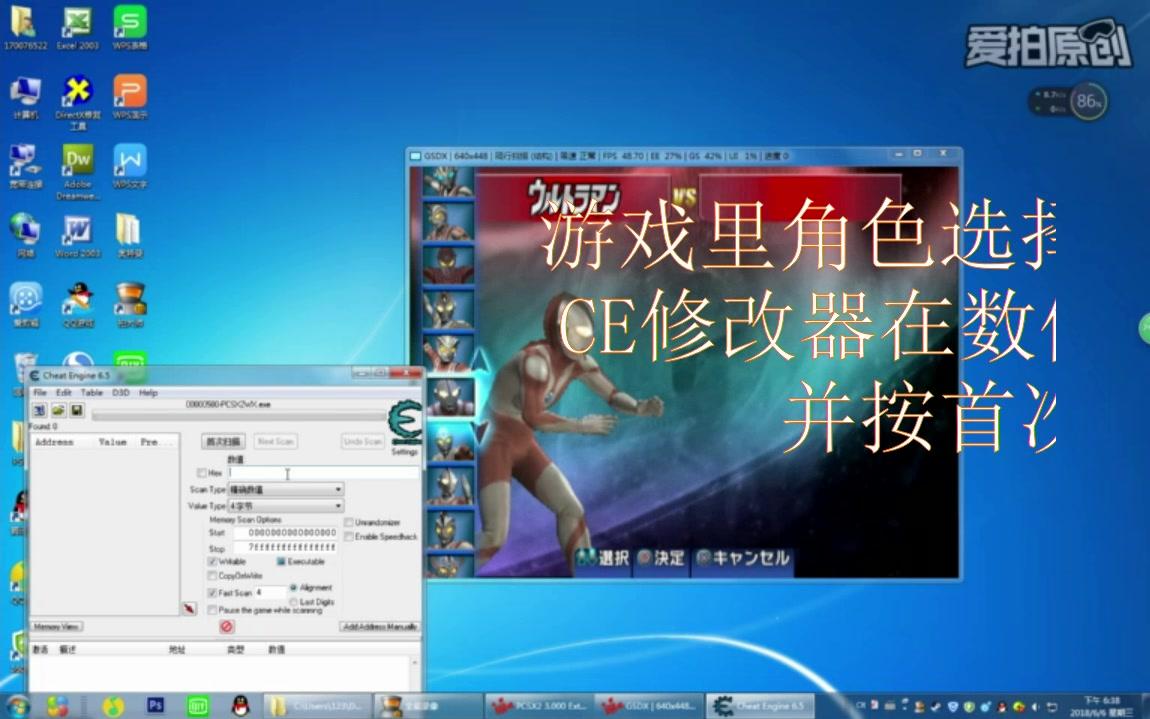Click the QQ penguin icon in taskbar

tap(240, 706)
